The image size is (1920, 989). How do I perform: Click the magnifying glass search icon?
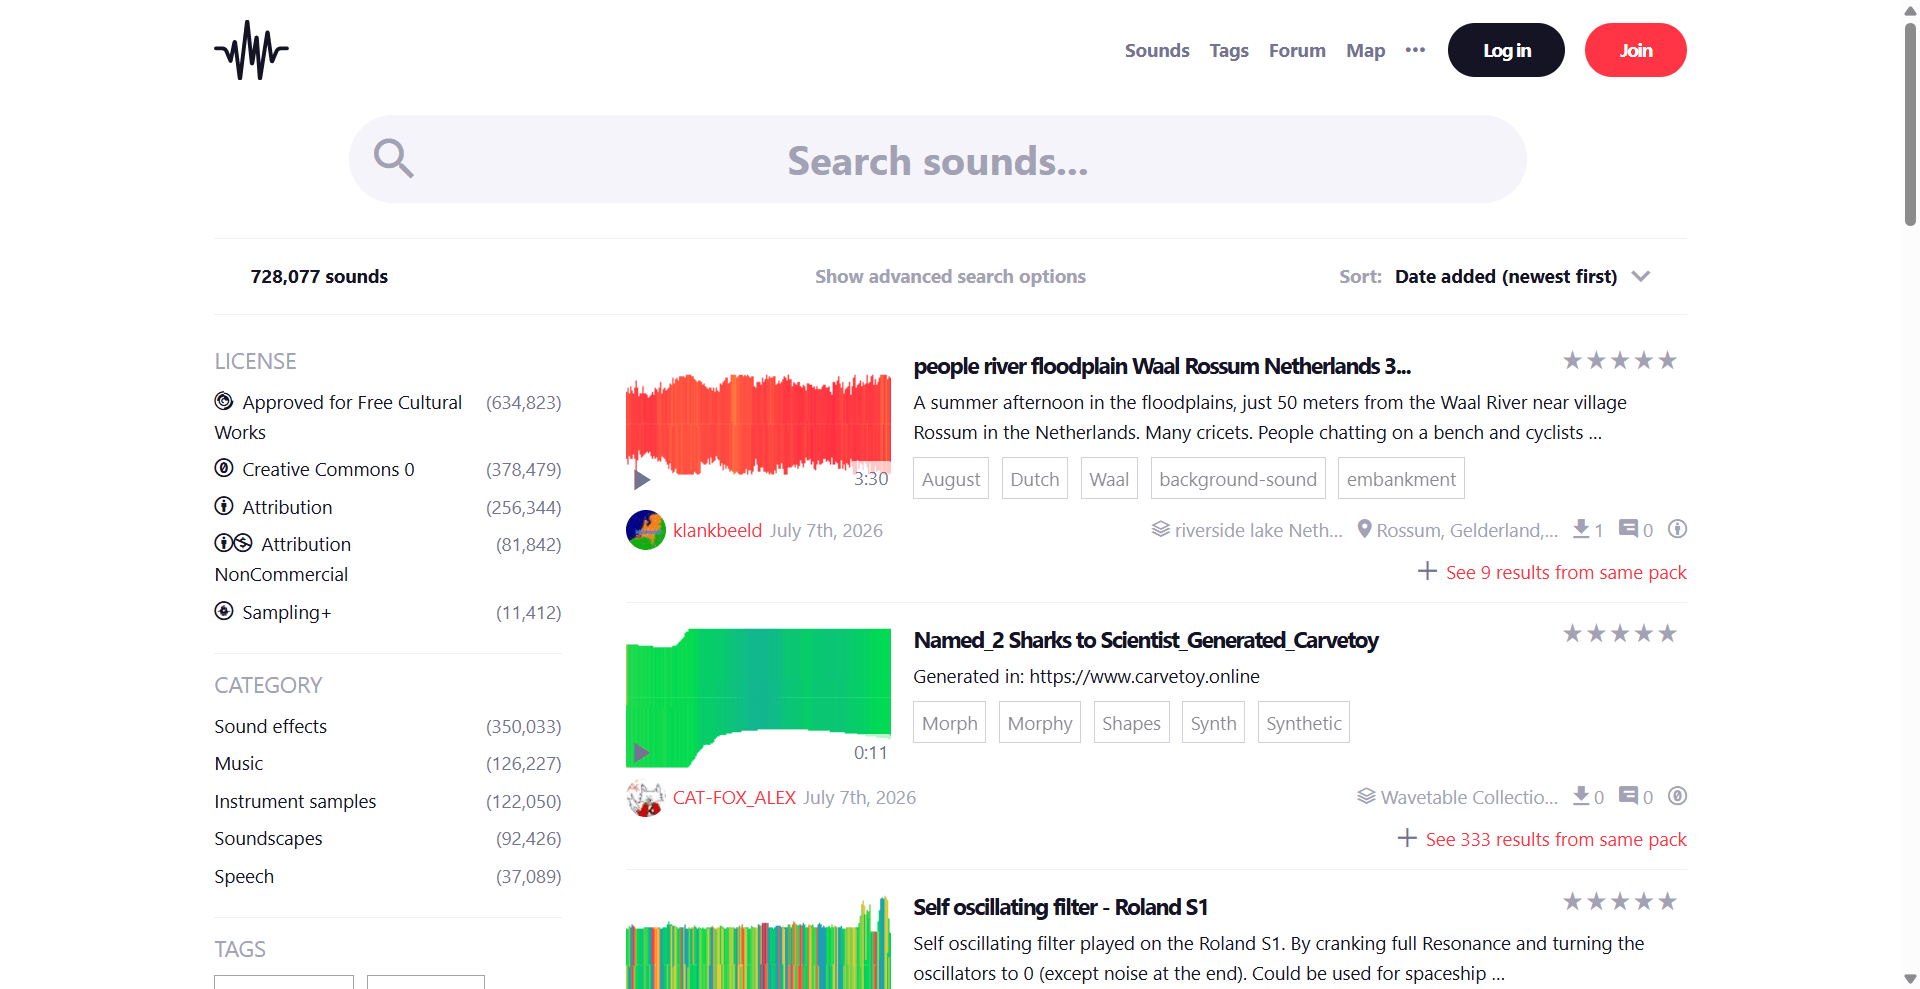393,158
